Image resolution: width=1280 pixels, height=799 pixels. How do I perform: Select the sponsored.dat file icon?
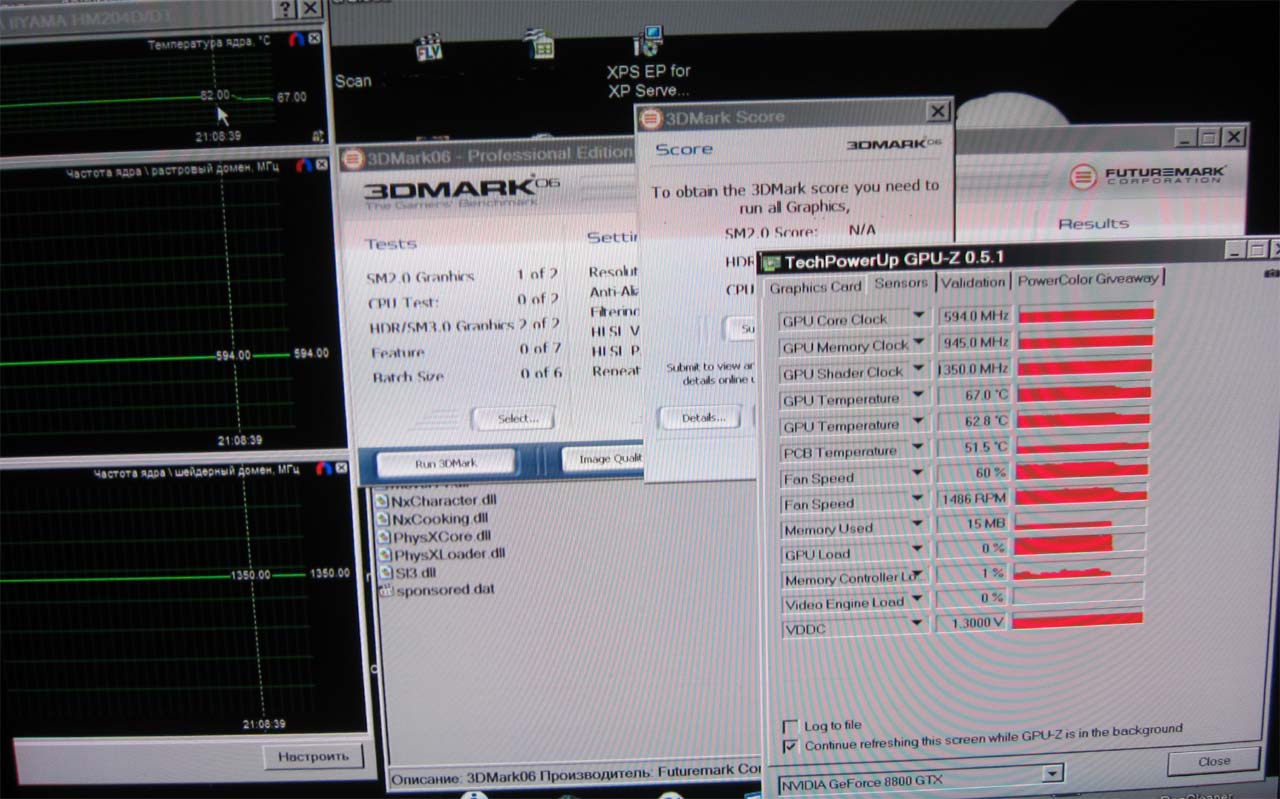pos(387,590)
